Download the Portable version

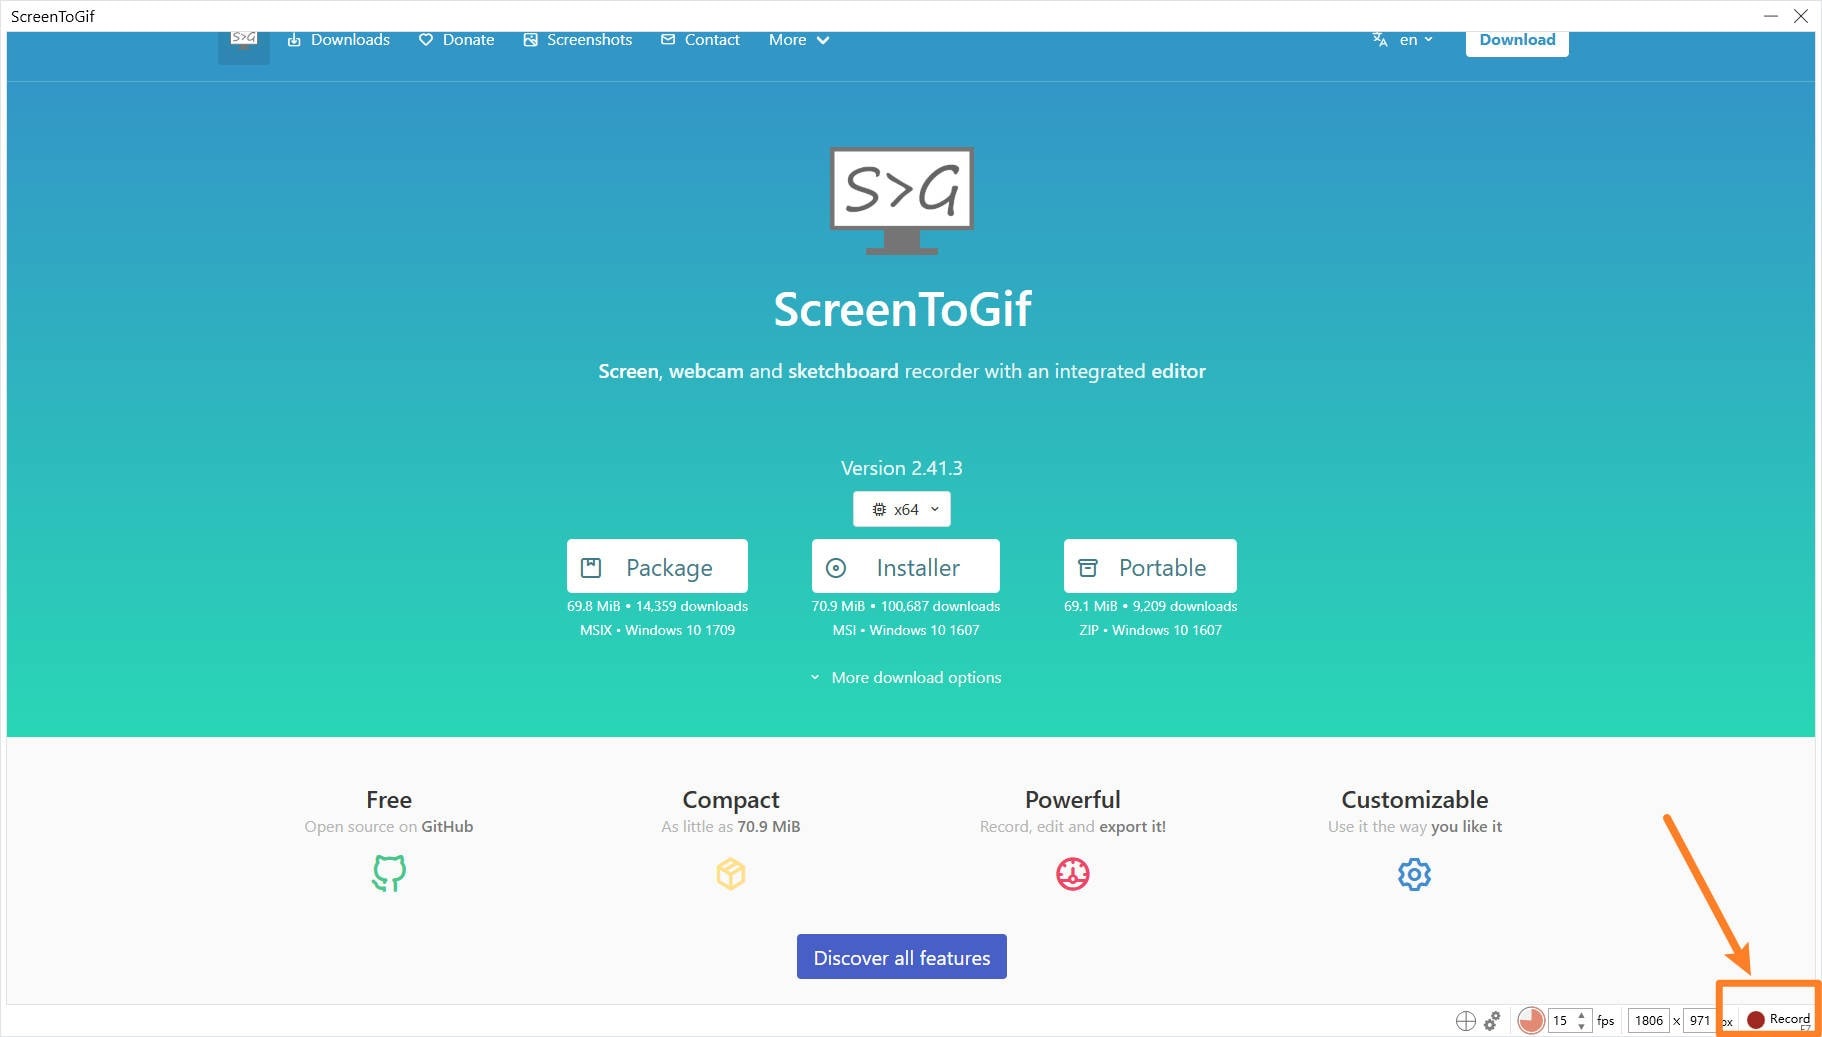point(1150,567)
